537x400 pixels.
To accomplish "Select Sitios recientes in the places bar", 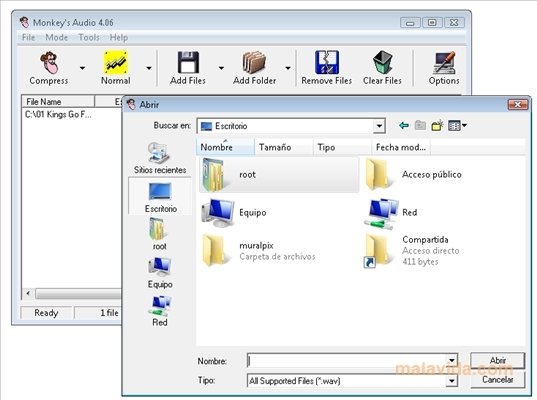I will [x=160, y=158].
